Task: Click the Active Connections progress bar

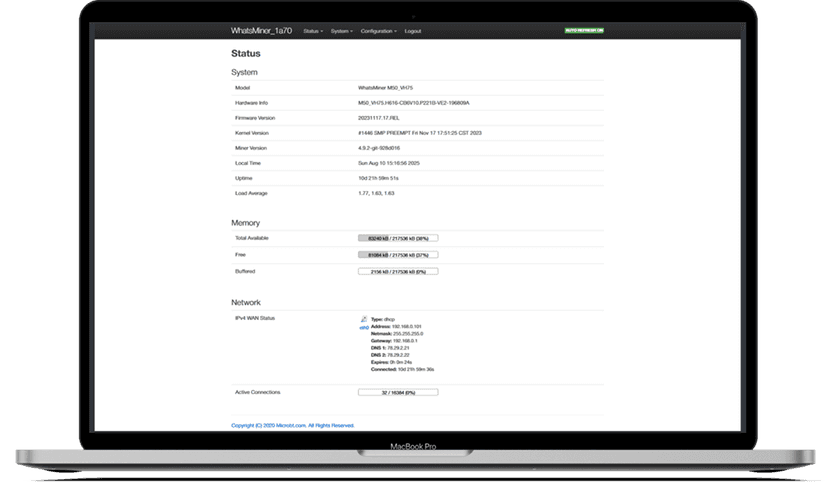Action: pos(398,392)
